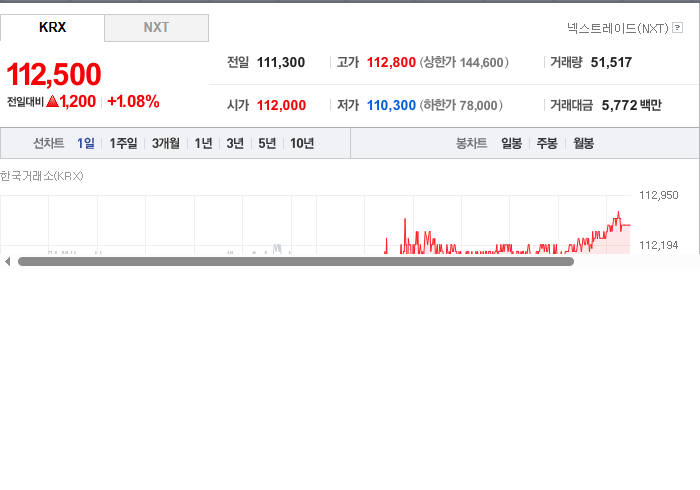This screenshot has width=700, height=490.
Task: Select the 3개월 line chart period
Action: tap(166, 143)
